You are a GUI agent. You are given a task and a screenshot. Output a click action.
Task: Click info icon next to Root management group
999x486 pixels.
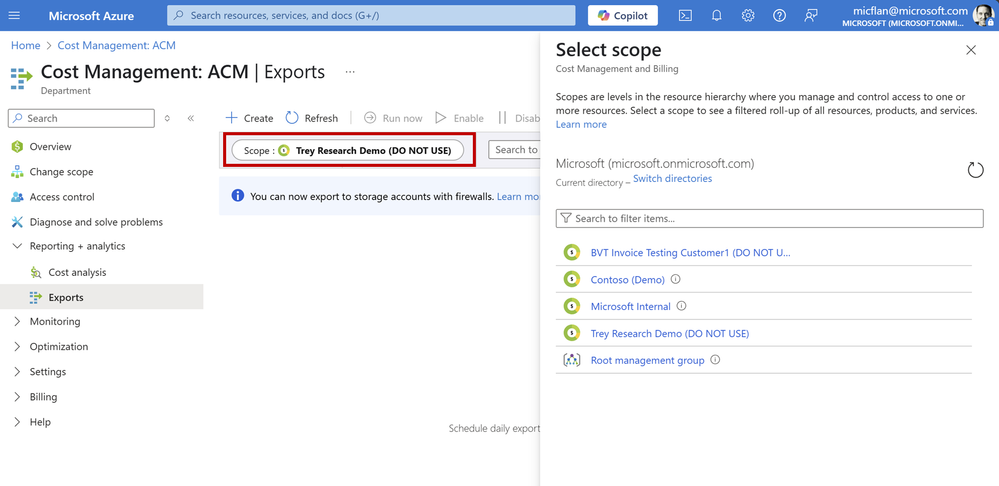[715, 360]
